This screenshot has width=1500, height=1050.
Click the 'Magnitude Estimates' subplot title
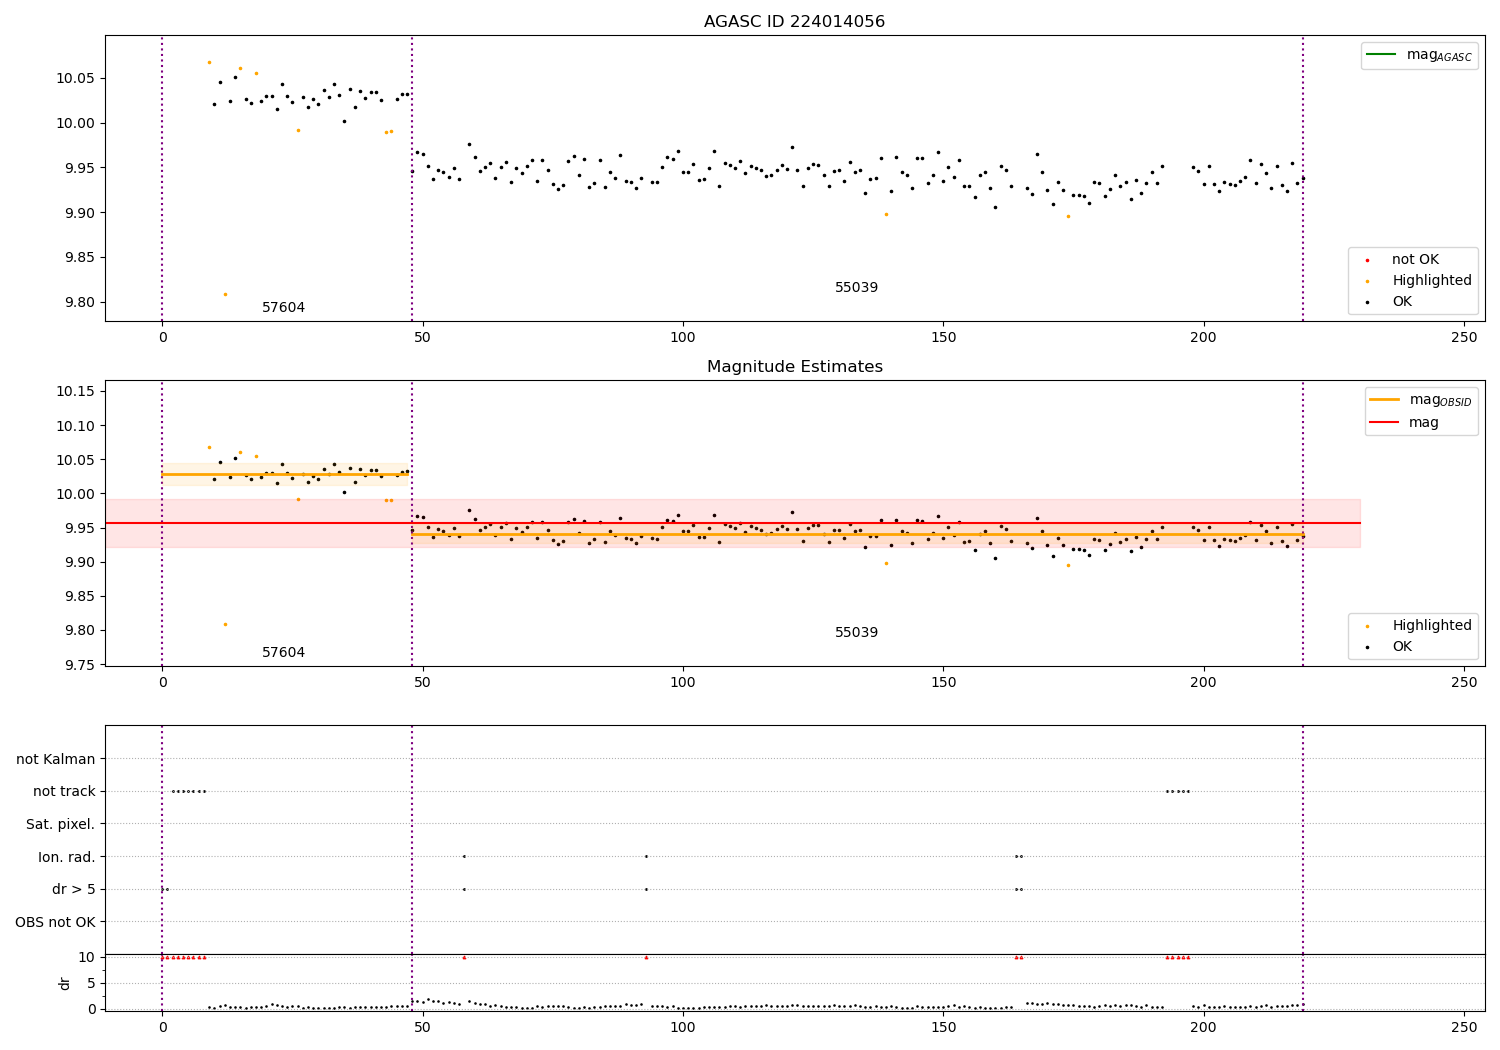(794, 367)
